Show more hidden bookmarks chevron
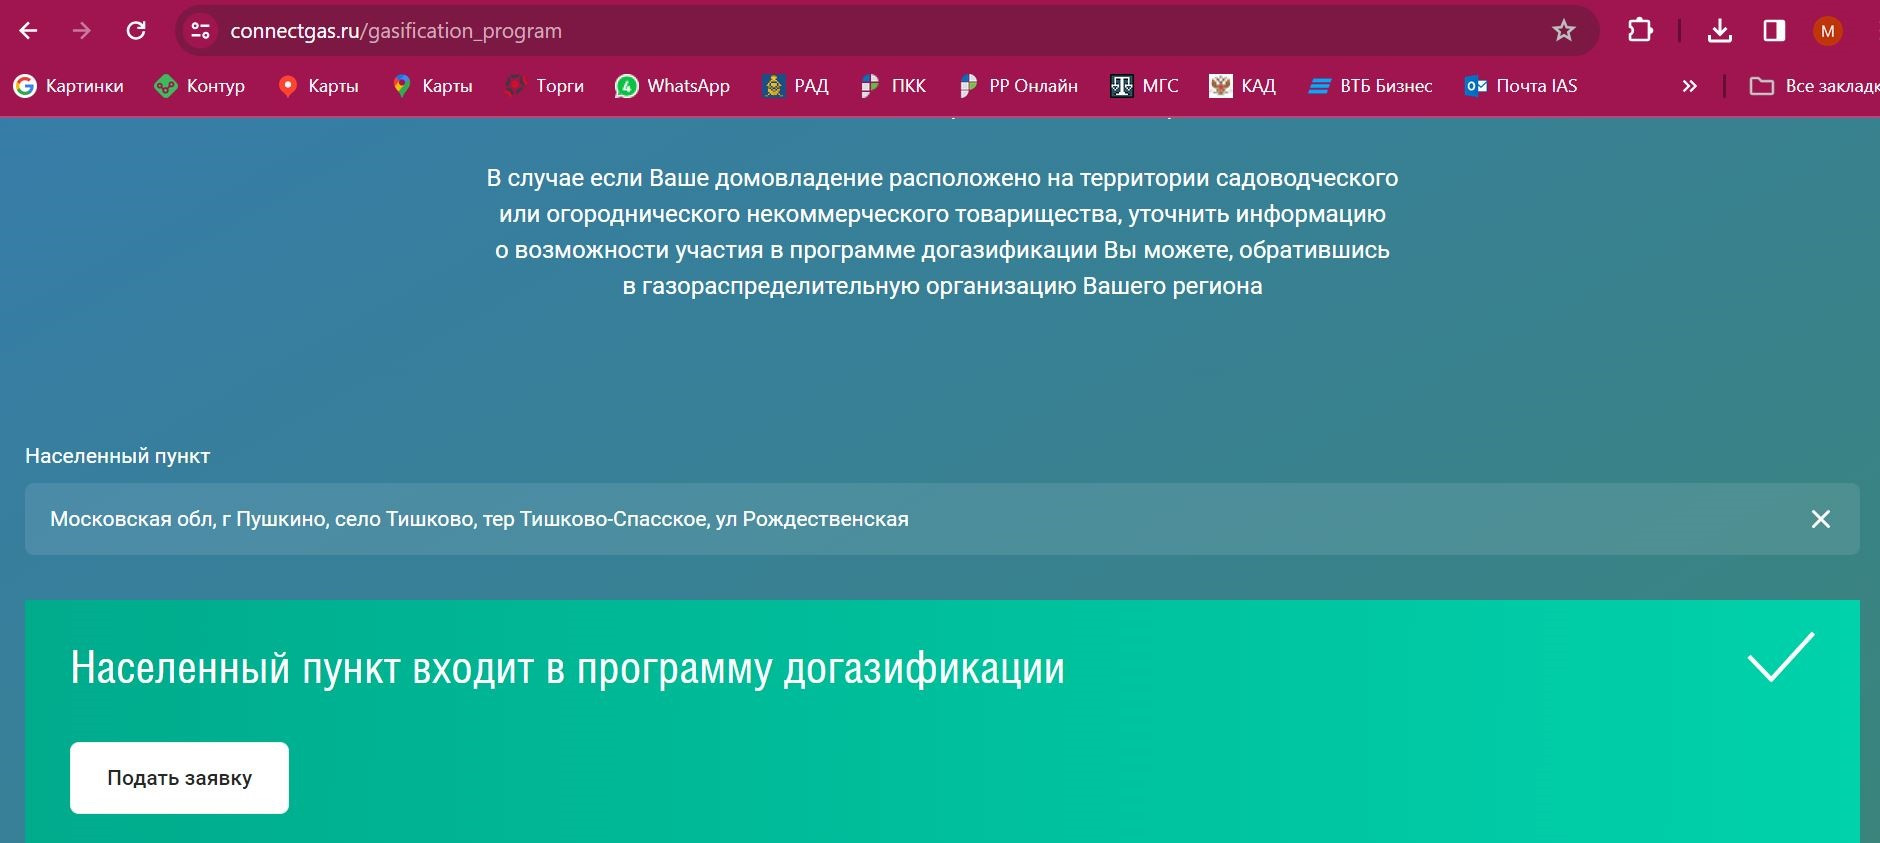 (x=1690, y=86)
